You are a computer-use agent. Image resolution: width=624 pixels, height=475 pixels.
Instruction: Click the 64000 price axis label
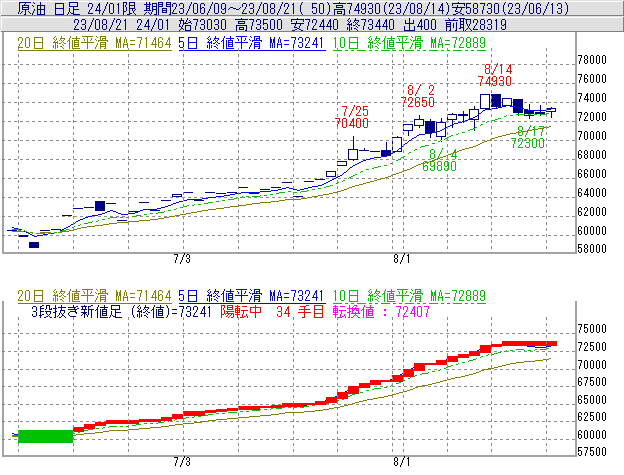coord(592,193)
